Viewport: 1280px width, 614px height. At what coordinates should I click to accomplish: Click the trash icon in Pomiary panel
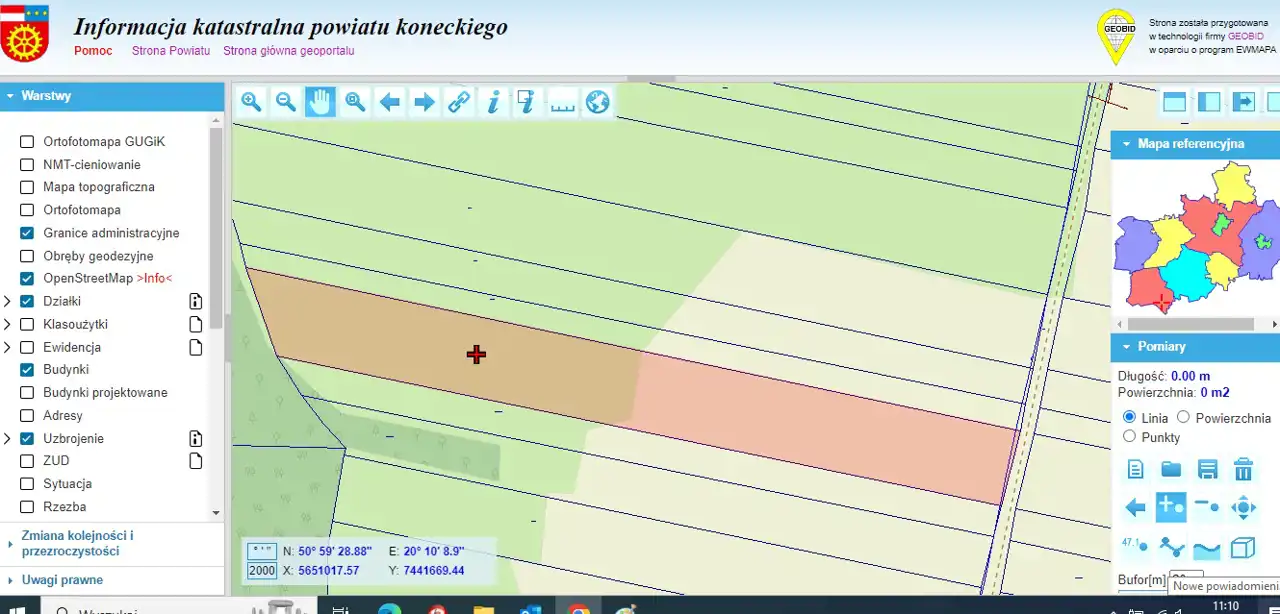[1243, 469]
